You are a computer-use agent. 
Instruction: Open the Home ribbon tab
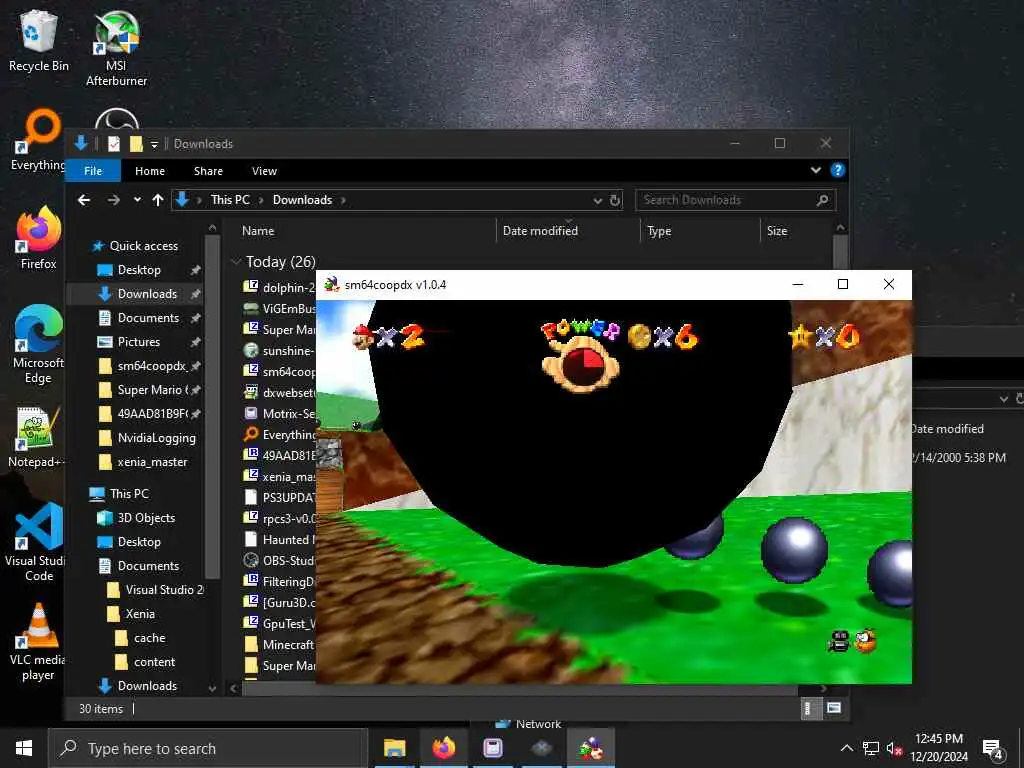coord(150,170)
